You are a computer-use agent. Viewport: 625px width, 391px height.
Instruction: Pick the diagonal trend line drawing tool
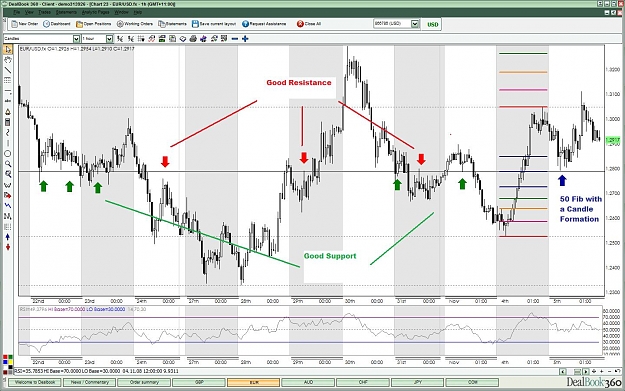pos(8,70)
